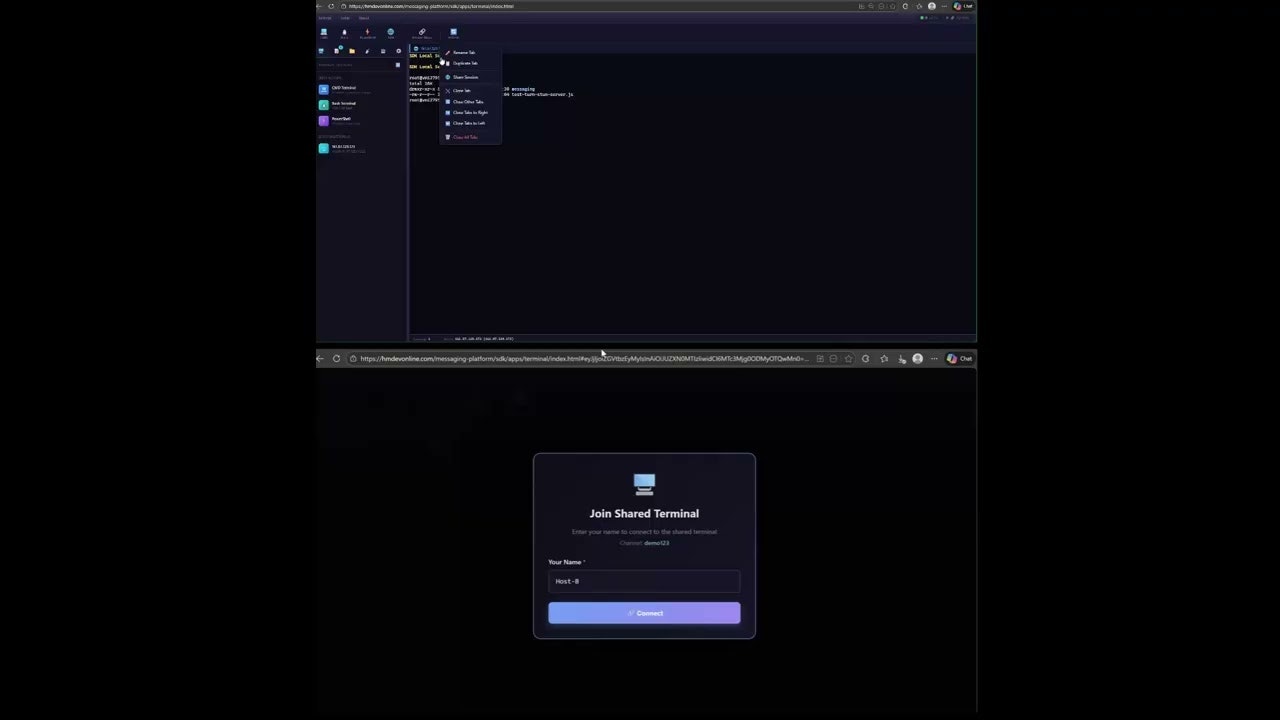Select the CMD Terminal entry in the sidebar
1280x720 pixels.
click(344, 88)
